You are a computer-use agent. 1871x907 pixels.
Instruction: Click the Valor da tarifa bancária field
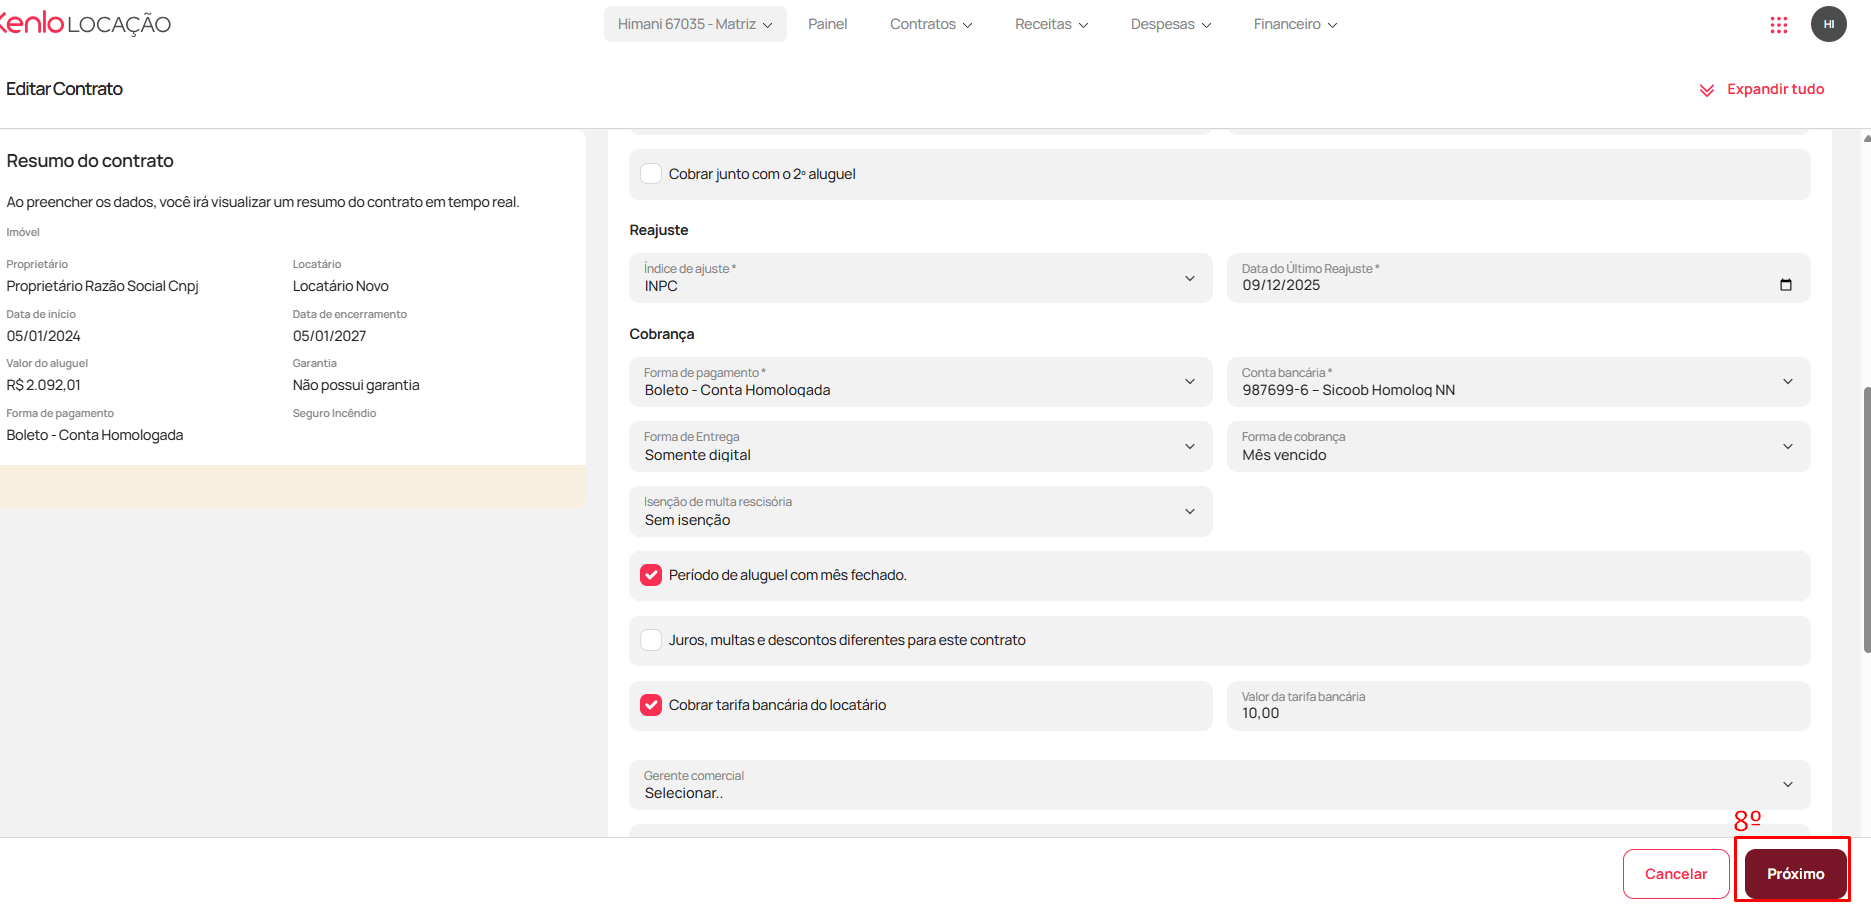point(1518,706)
